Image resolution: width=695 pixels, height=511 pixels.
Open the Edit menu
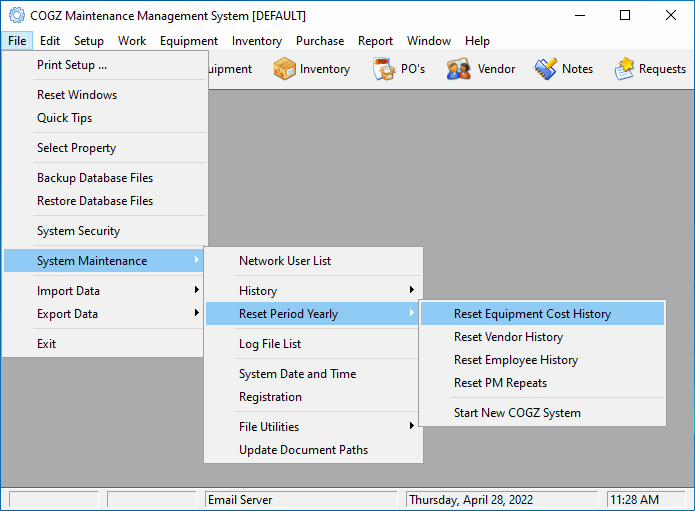50,41
